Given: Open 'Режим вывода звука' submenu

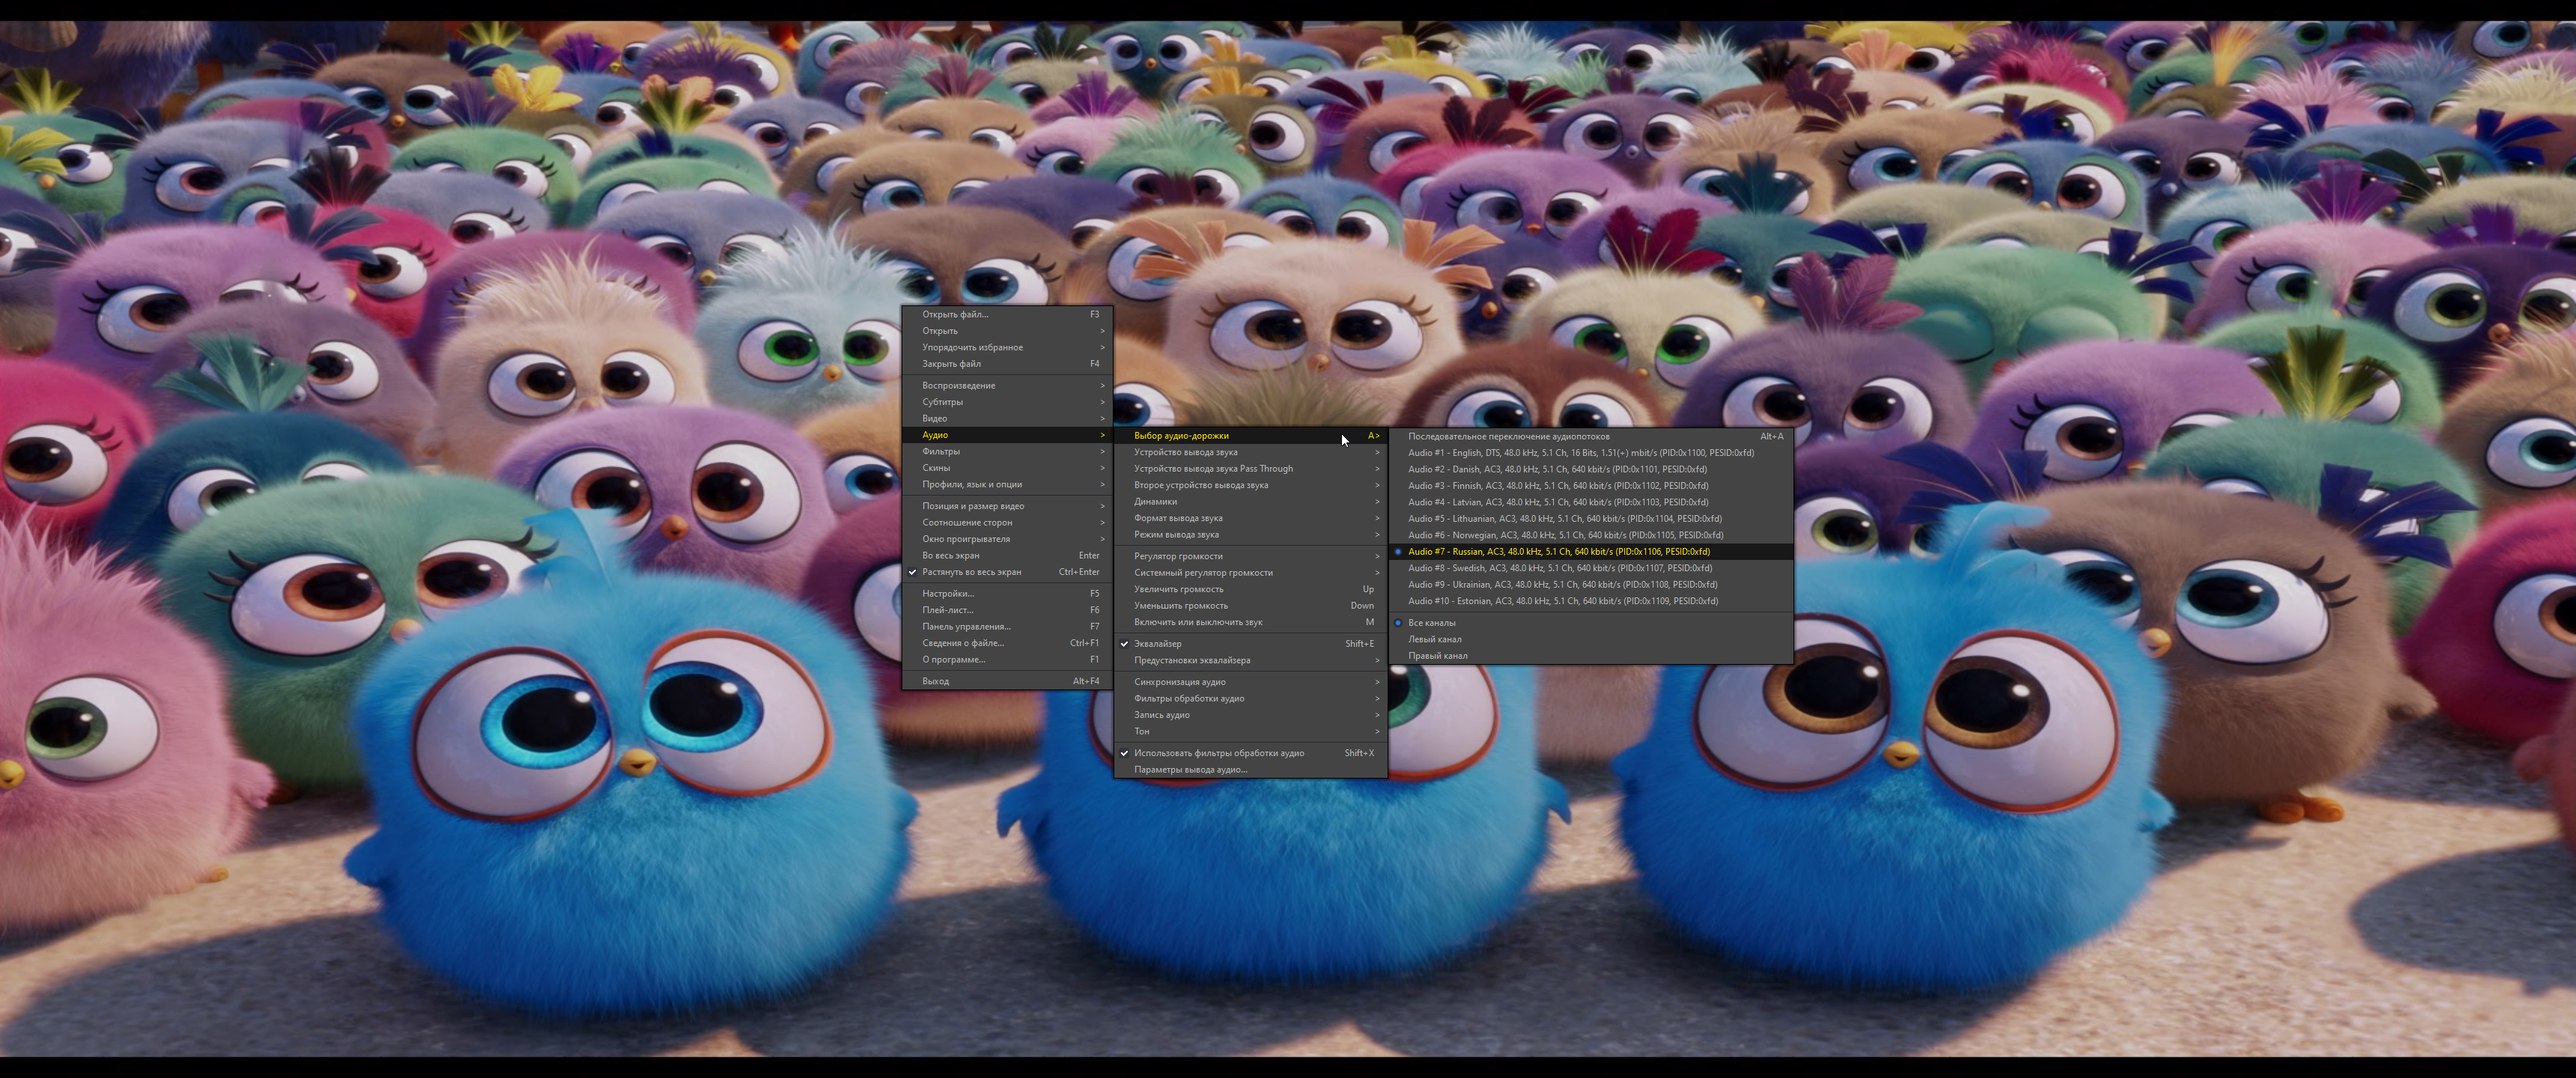Looking at the screenshot, I should [x=1251, y=534].
